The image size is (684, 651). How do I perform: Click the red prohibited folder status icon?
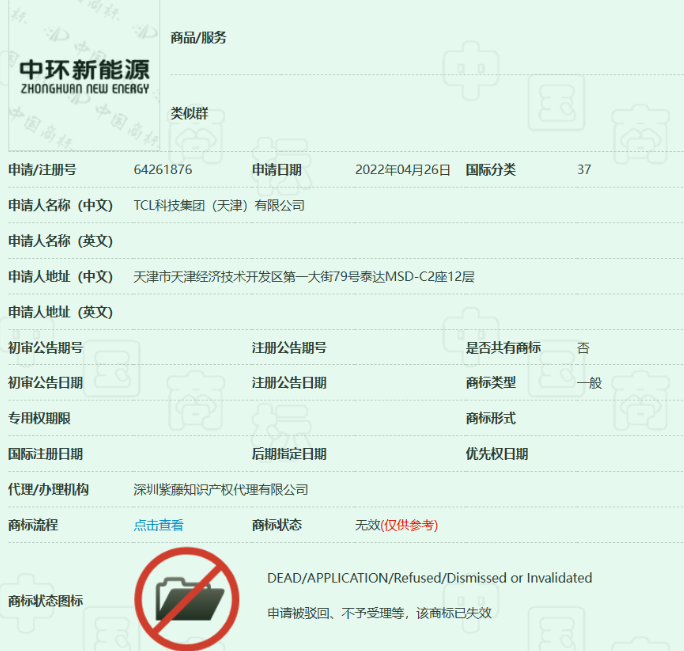187,599
